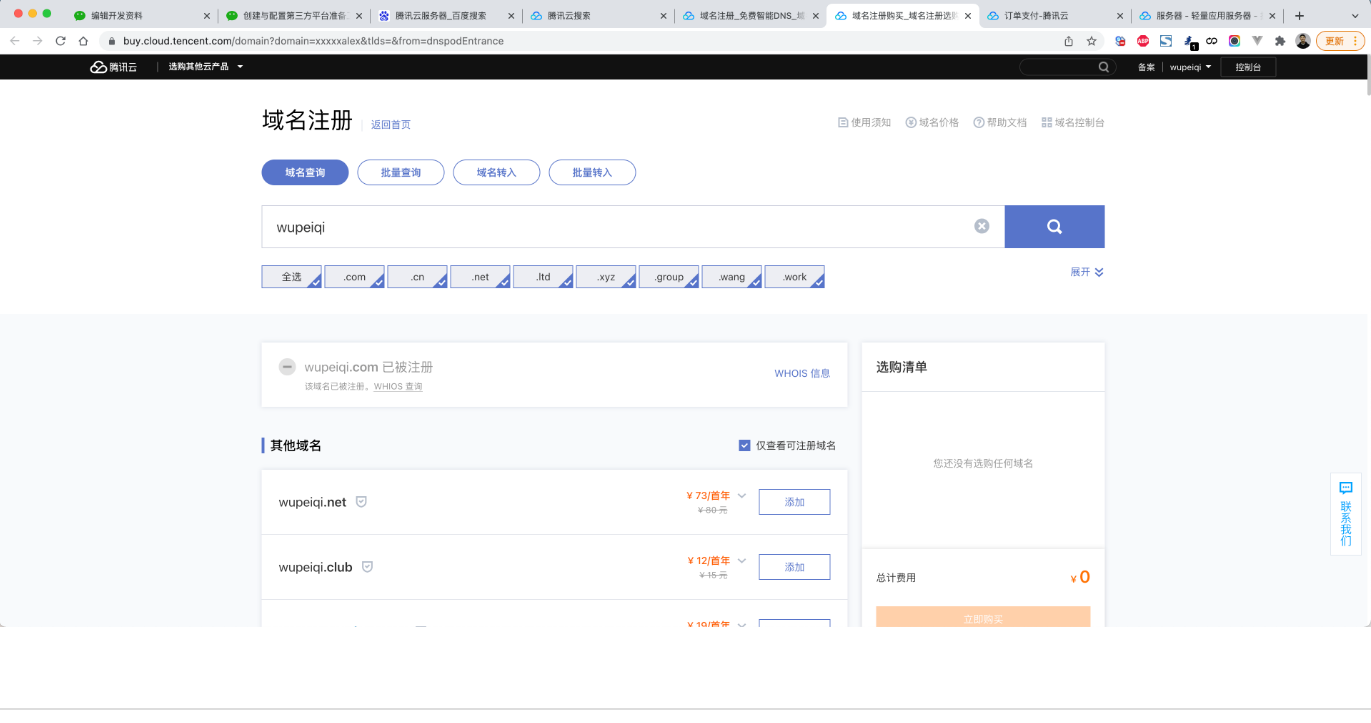
Task: Click 返回首页 link
Action: [391, 125]
